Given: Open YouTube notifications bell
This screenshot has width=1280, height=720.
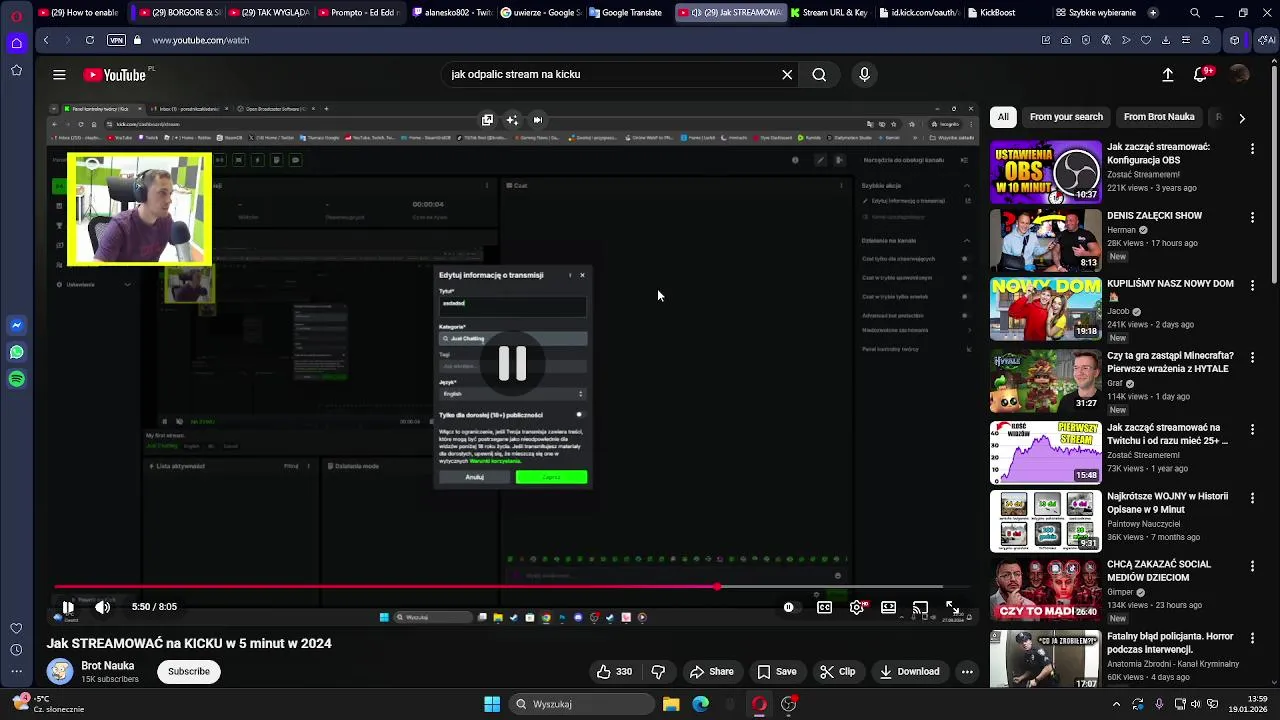Looking at the screenshot, I should 1201,74.
